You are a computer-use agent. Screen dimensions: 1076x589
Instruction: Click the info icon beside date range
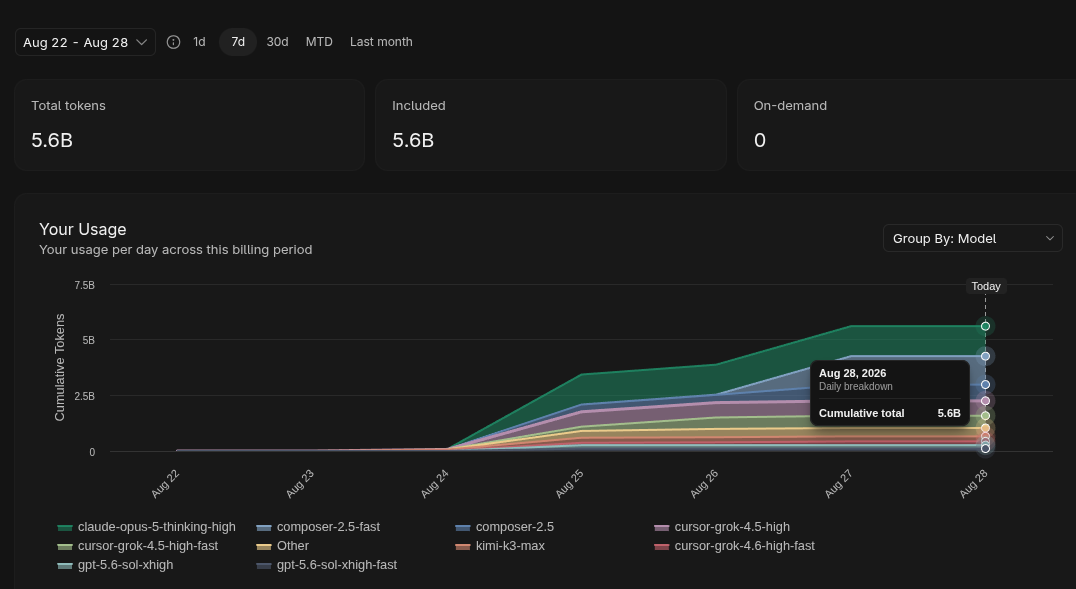tap(174, 42)
